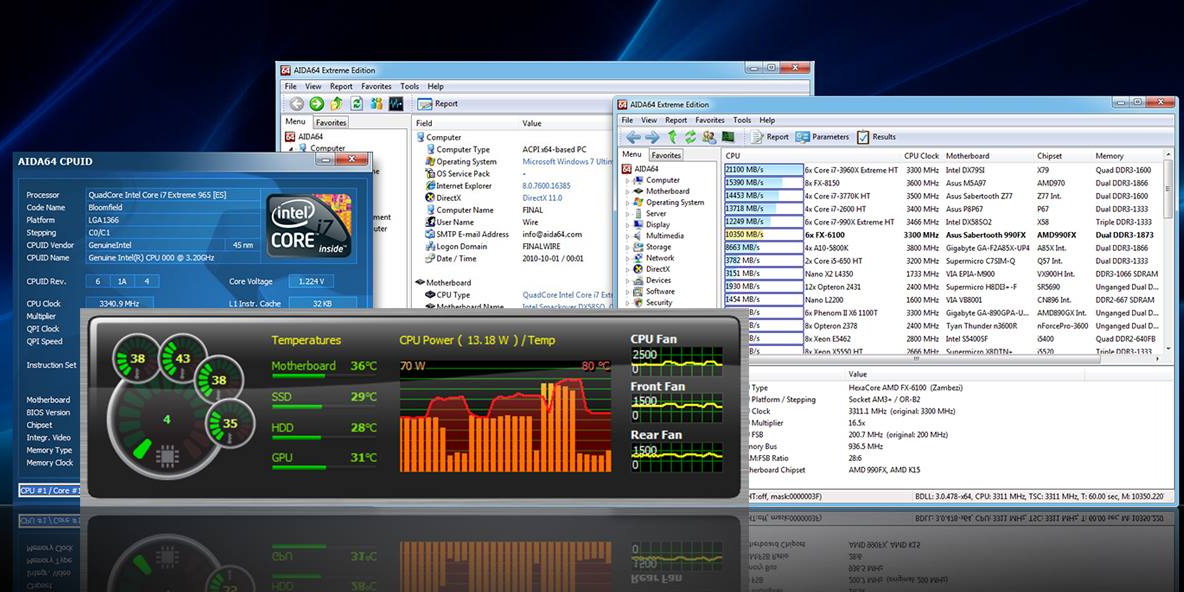
Task: Click the 21100 MB/s result bar
Action: pyautogui.click(x=763, y=170)
